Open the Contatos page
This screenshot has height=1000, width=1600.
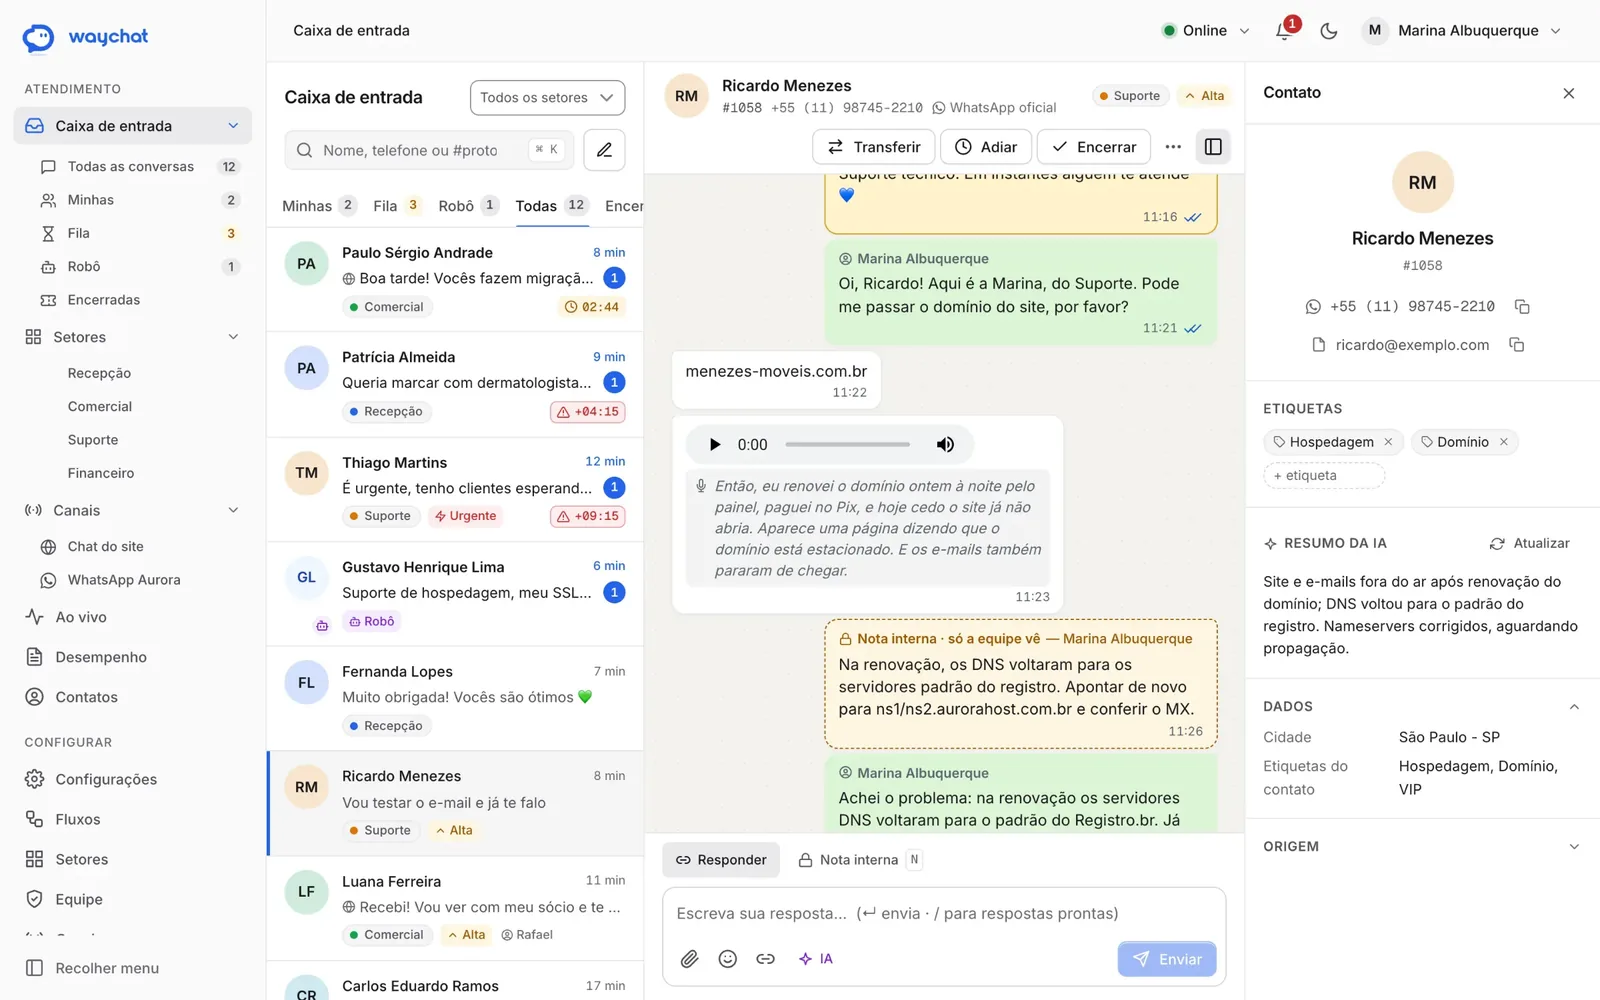132,697
